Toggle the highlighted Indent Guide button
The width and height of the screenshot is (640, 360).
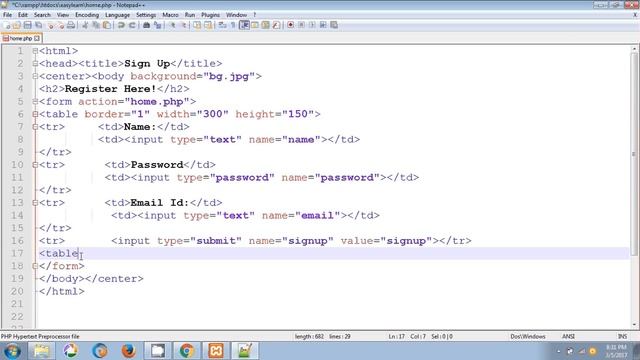pos(244,25)
